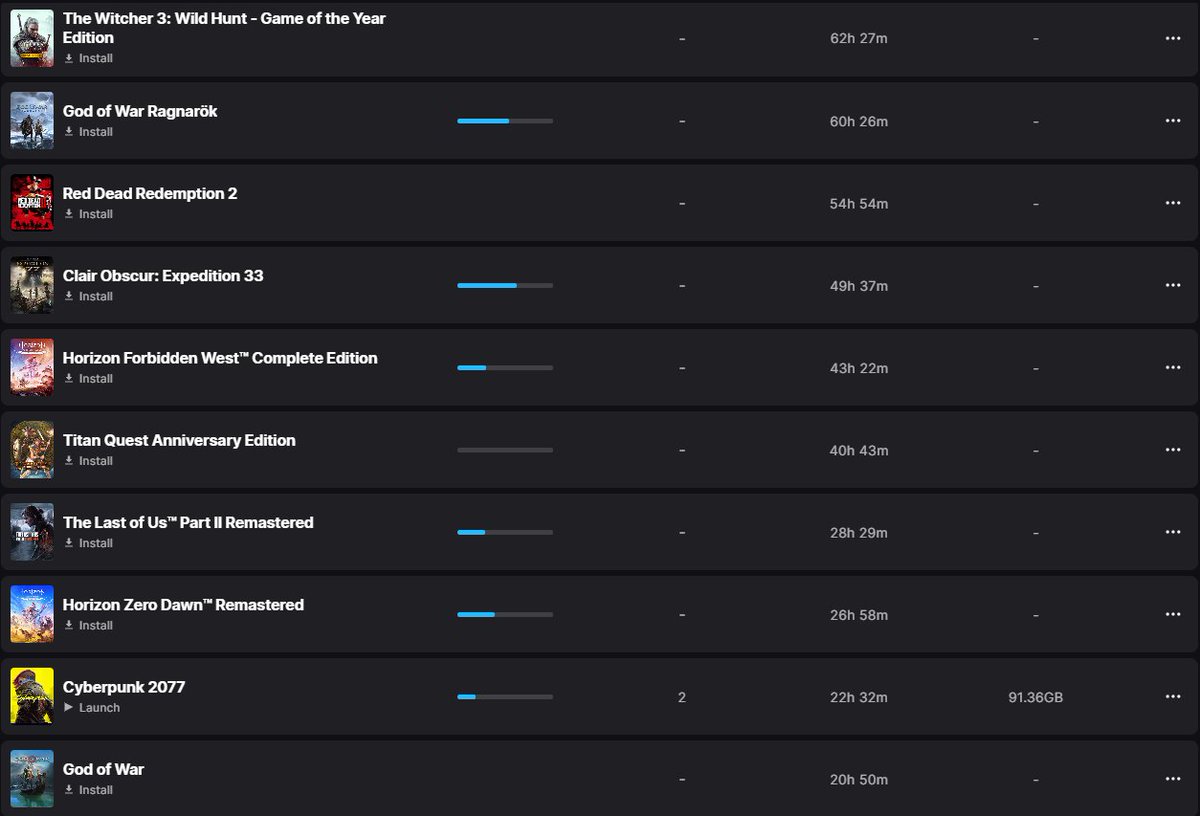1200x816 pixels.
Task: Click the Cyberpunk 2077 yellow cover art
Action: tap(32, 696)
